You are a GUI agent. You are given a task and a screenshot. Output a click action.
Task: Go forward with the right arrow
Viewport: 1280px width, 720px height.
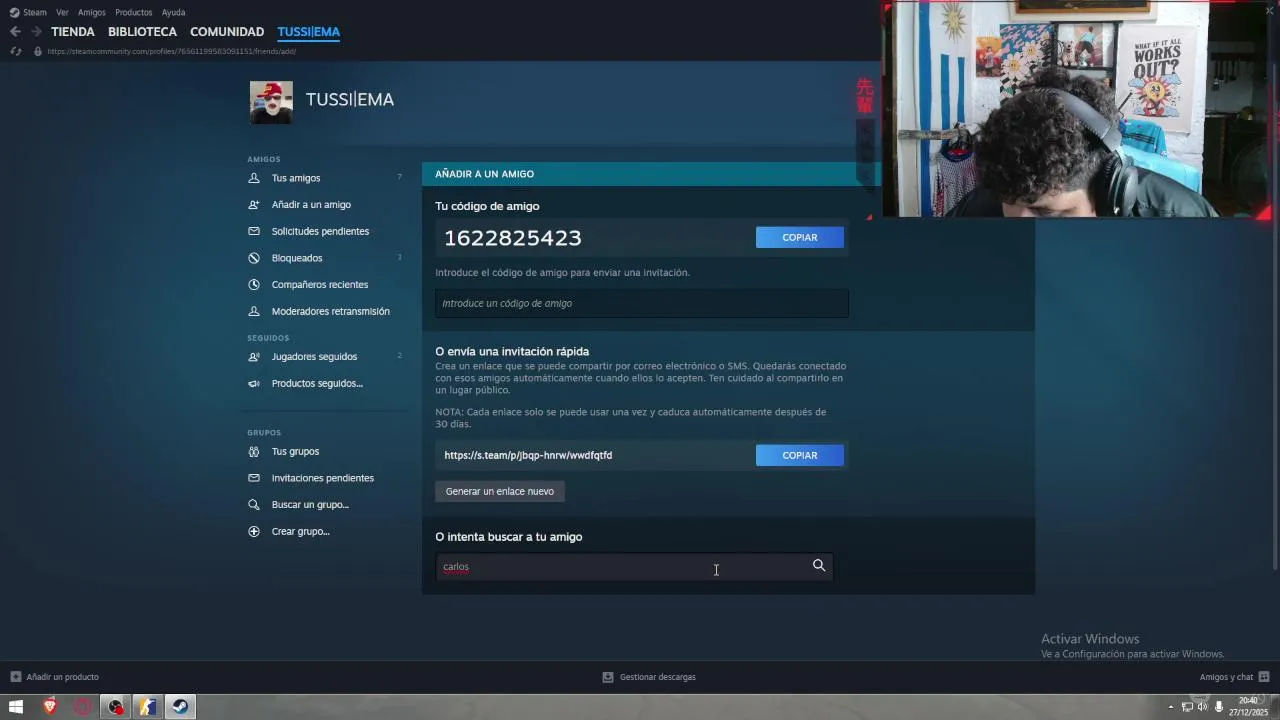(x=36, y=32)
